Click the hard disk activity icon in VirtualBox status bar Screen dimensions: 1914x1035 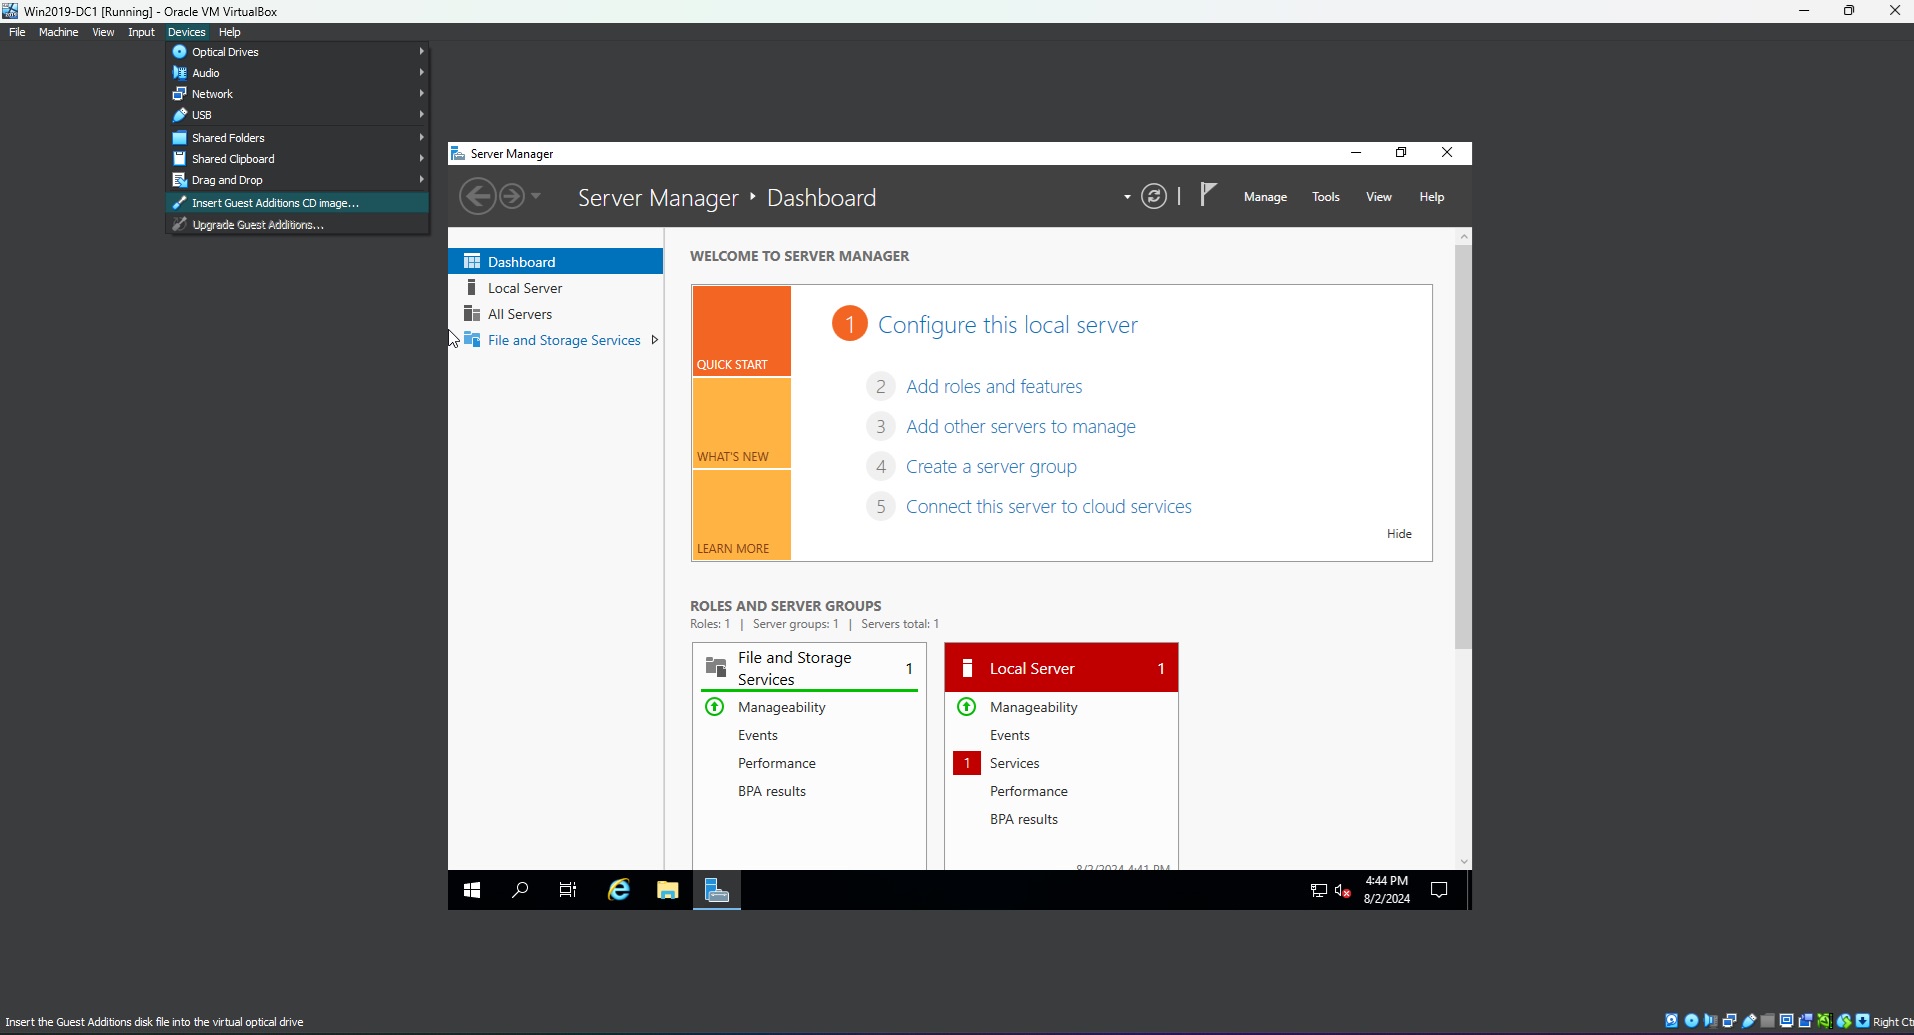click(x=1672, y=1021)
